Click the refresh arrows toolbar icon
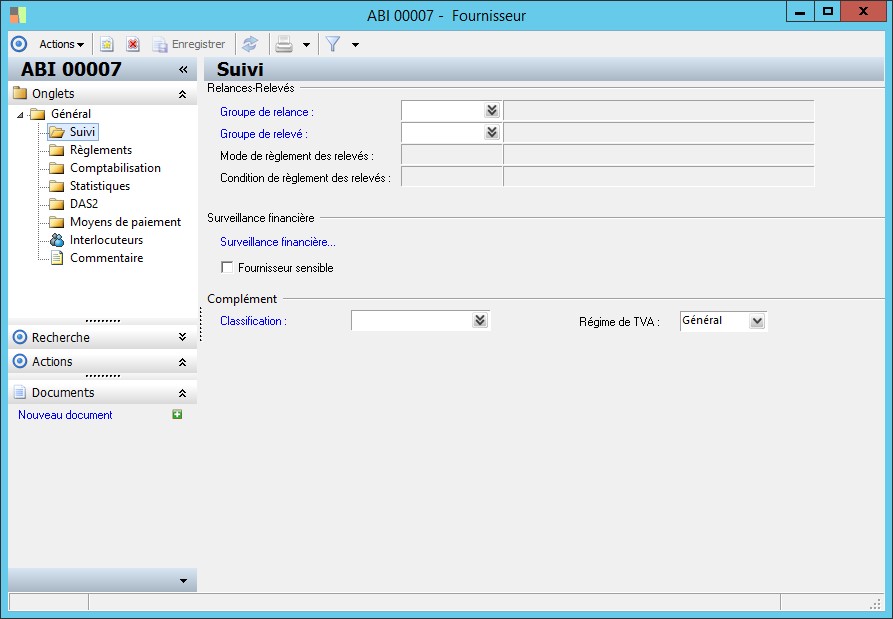 coord(250,44)
